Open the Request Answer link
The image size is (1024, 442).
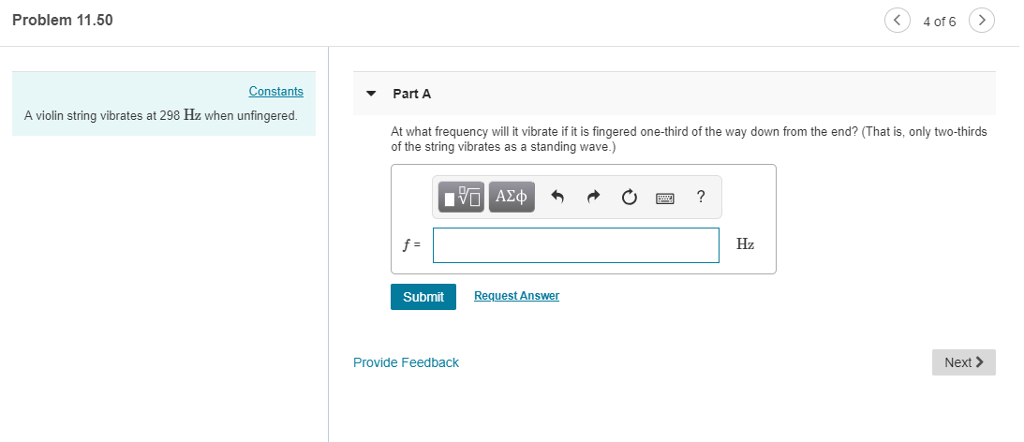click(517, 296)
